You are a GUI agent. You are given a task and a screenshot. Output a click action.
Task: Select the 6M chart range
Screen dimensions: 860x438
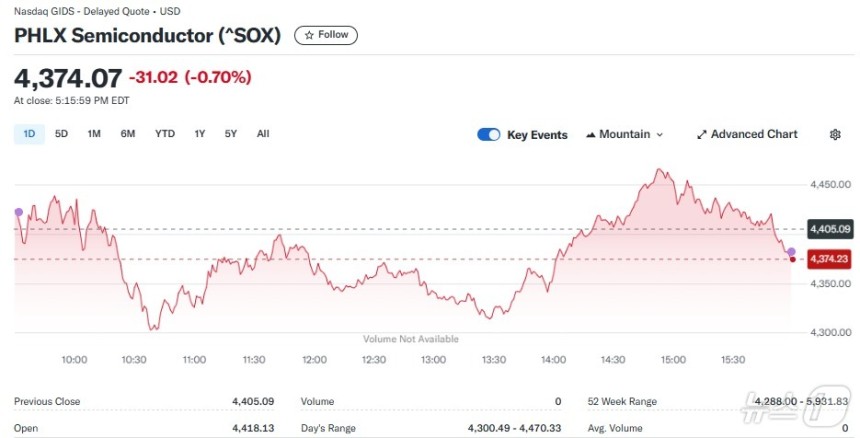(x=128, y=134)
